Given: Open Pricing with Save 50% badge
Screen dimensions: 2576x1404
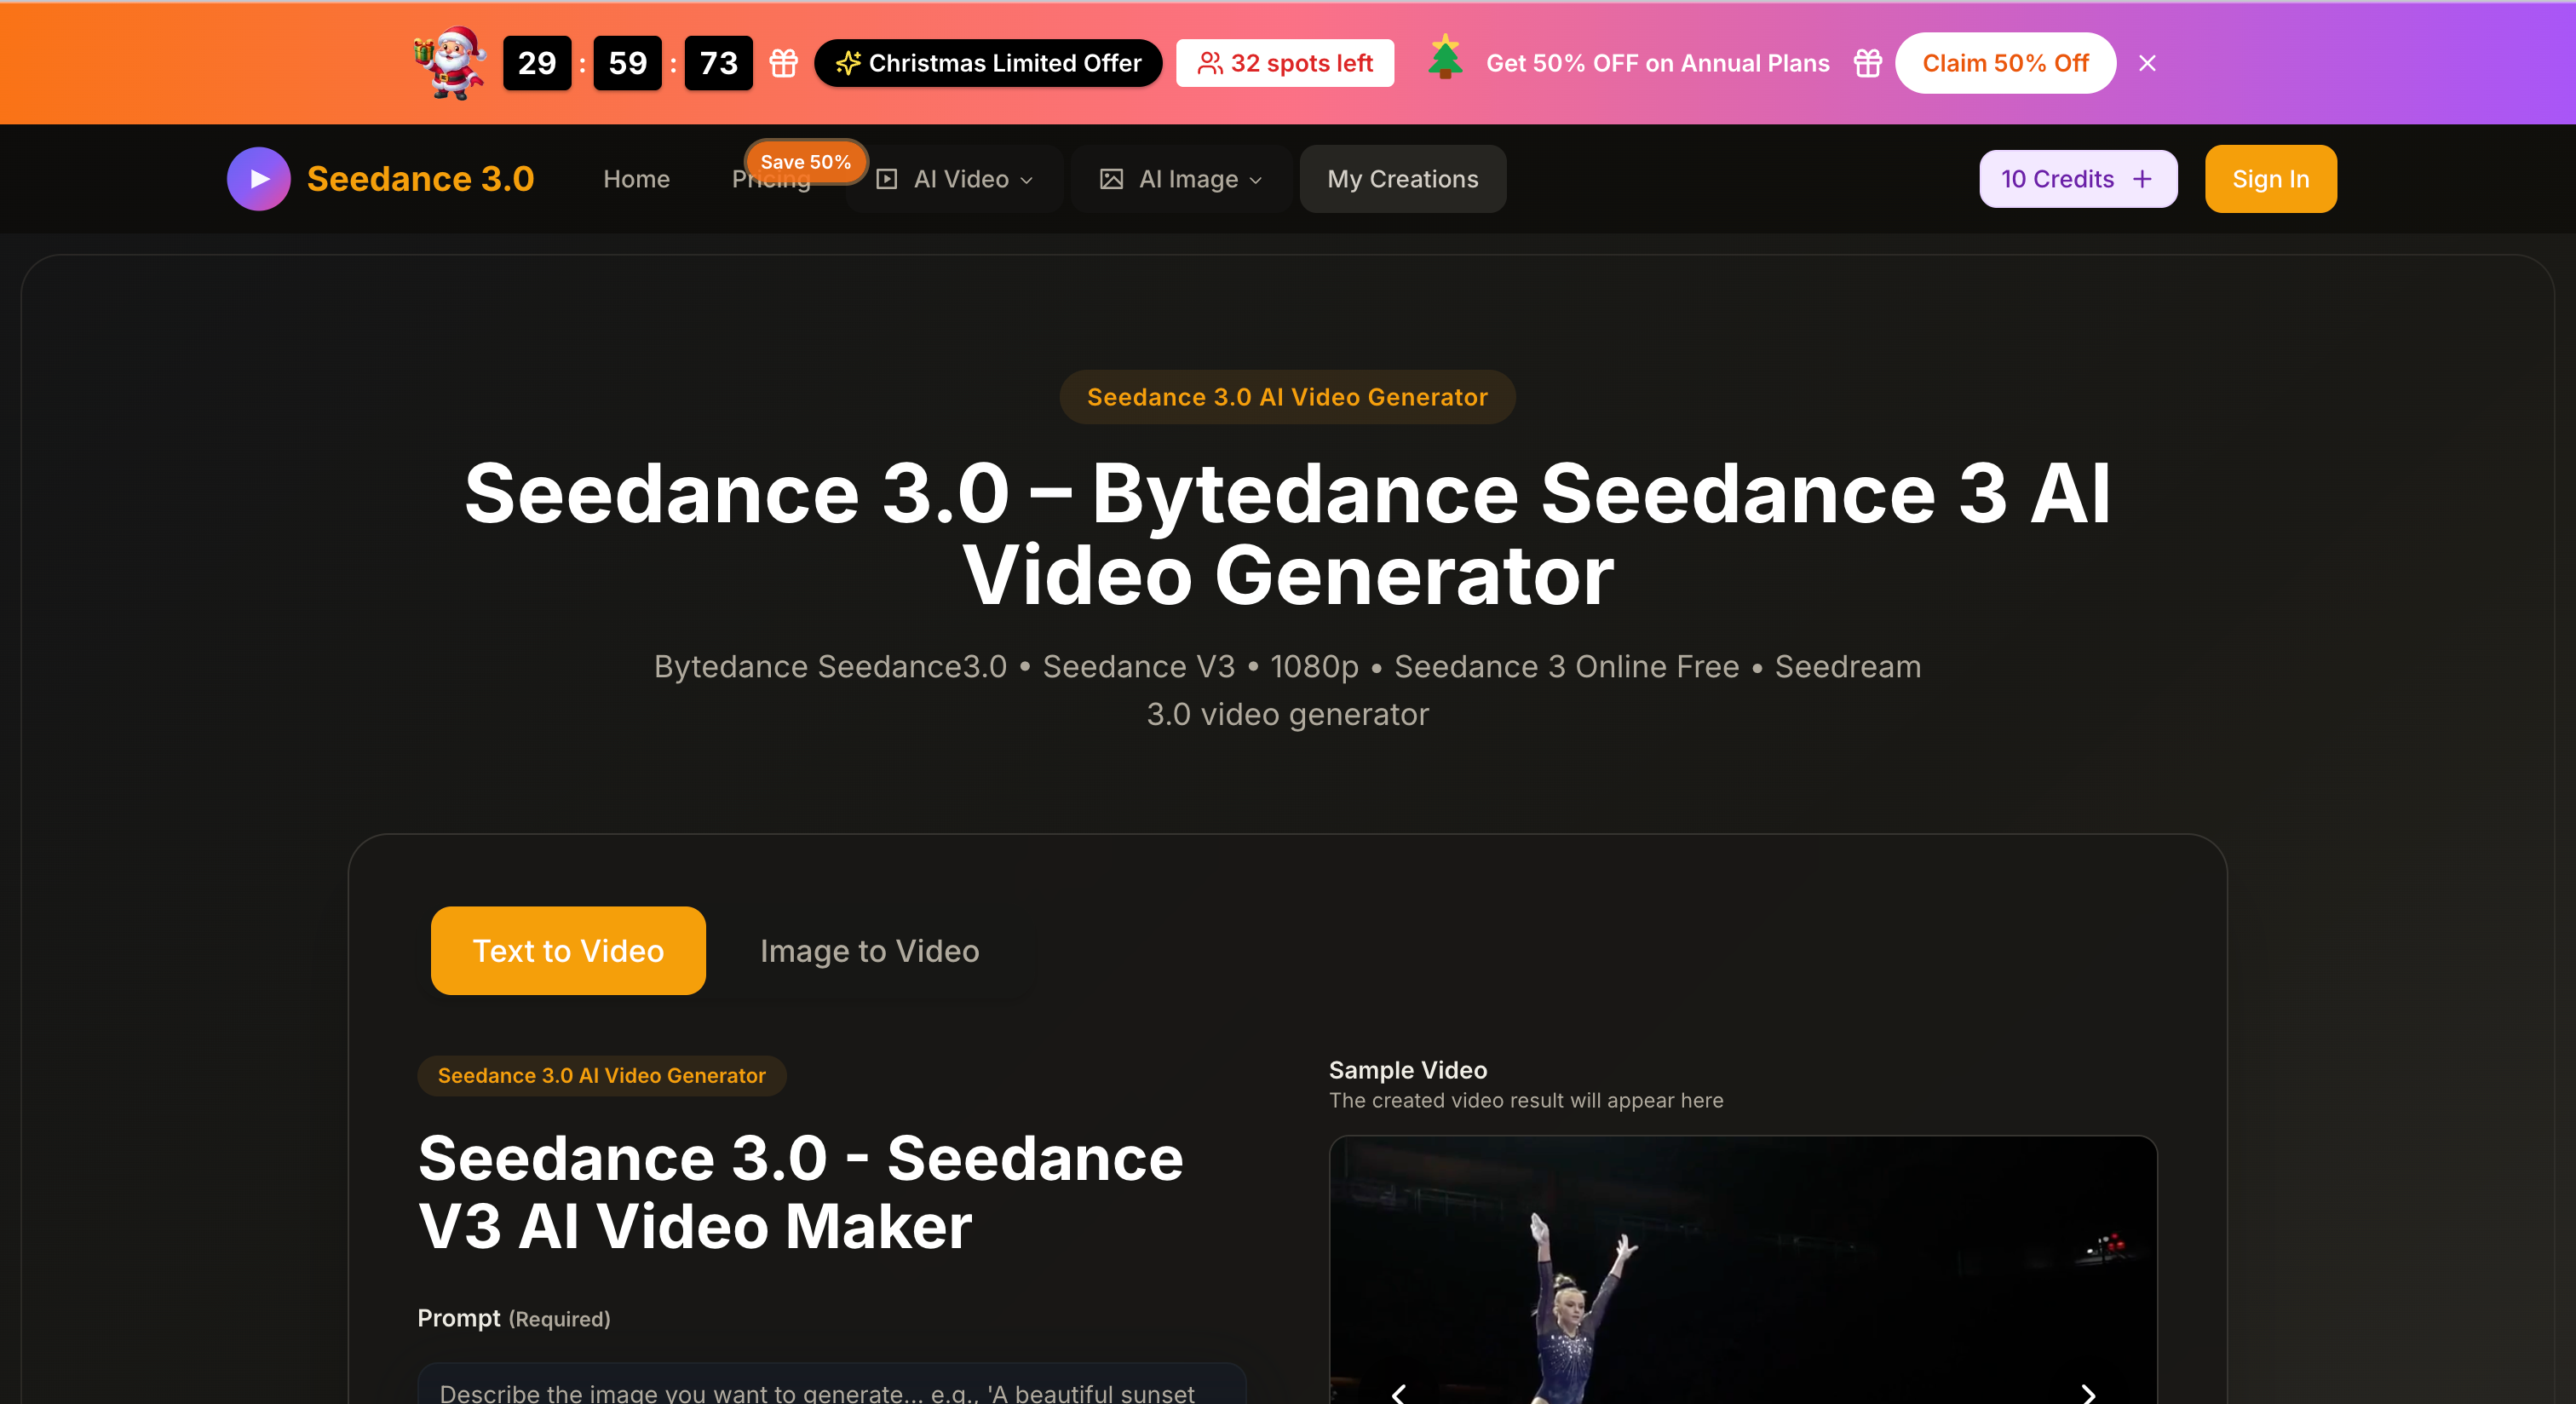Looking at the screenshot, I should coord(770,181).
